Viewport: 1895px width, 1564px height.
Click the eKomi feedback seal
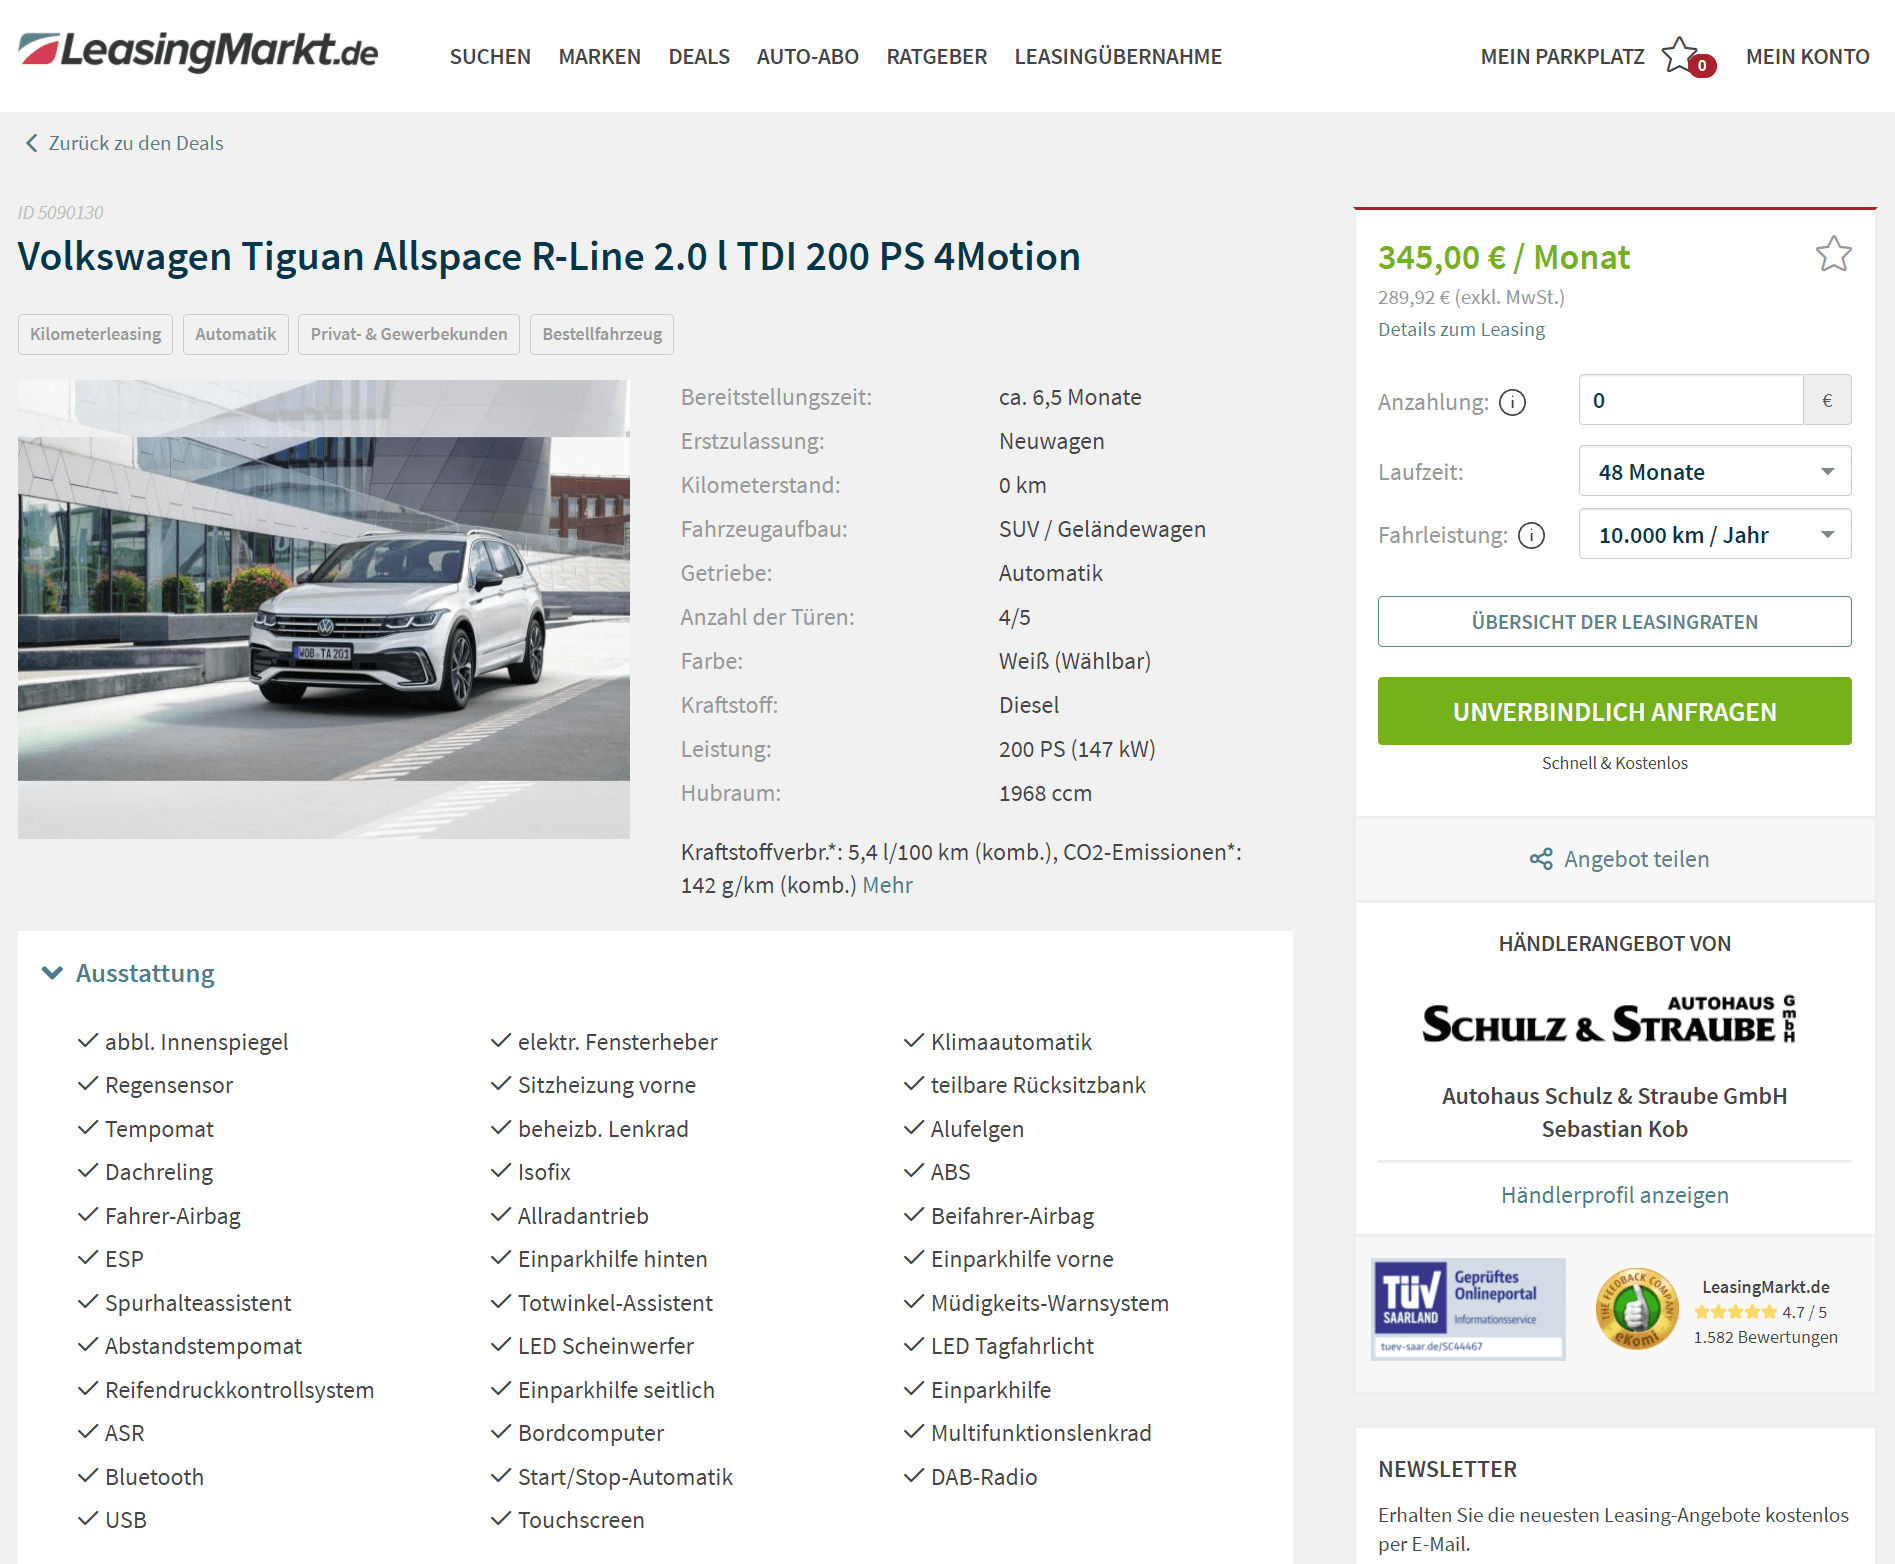(1636, 1309)
